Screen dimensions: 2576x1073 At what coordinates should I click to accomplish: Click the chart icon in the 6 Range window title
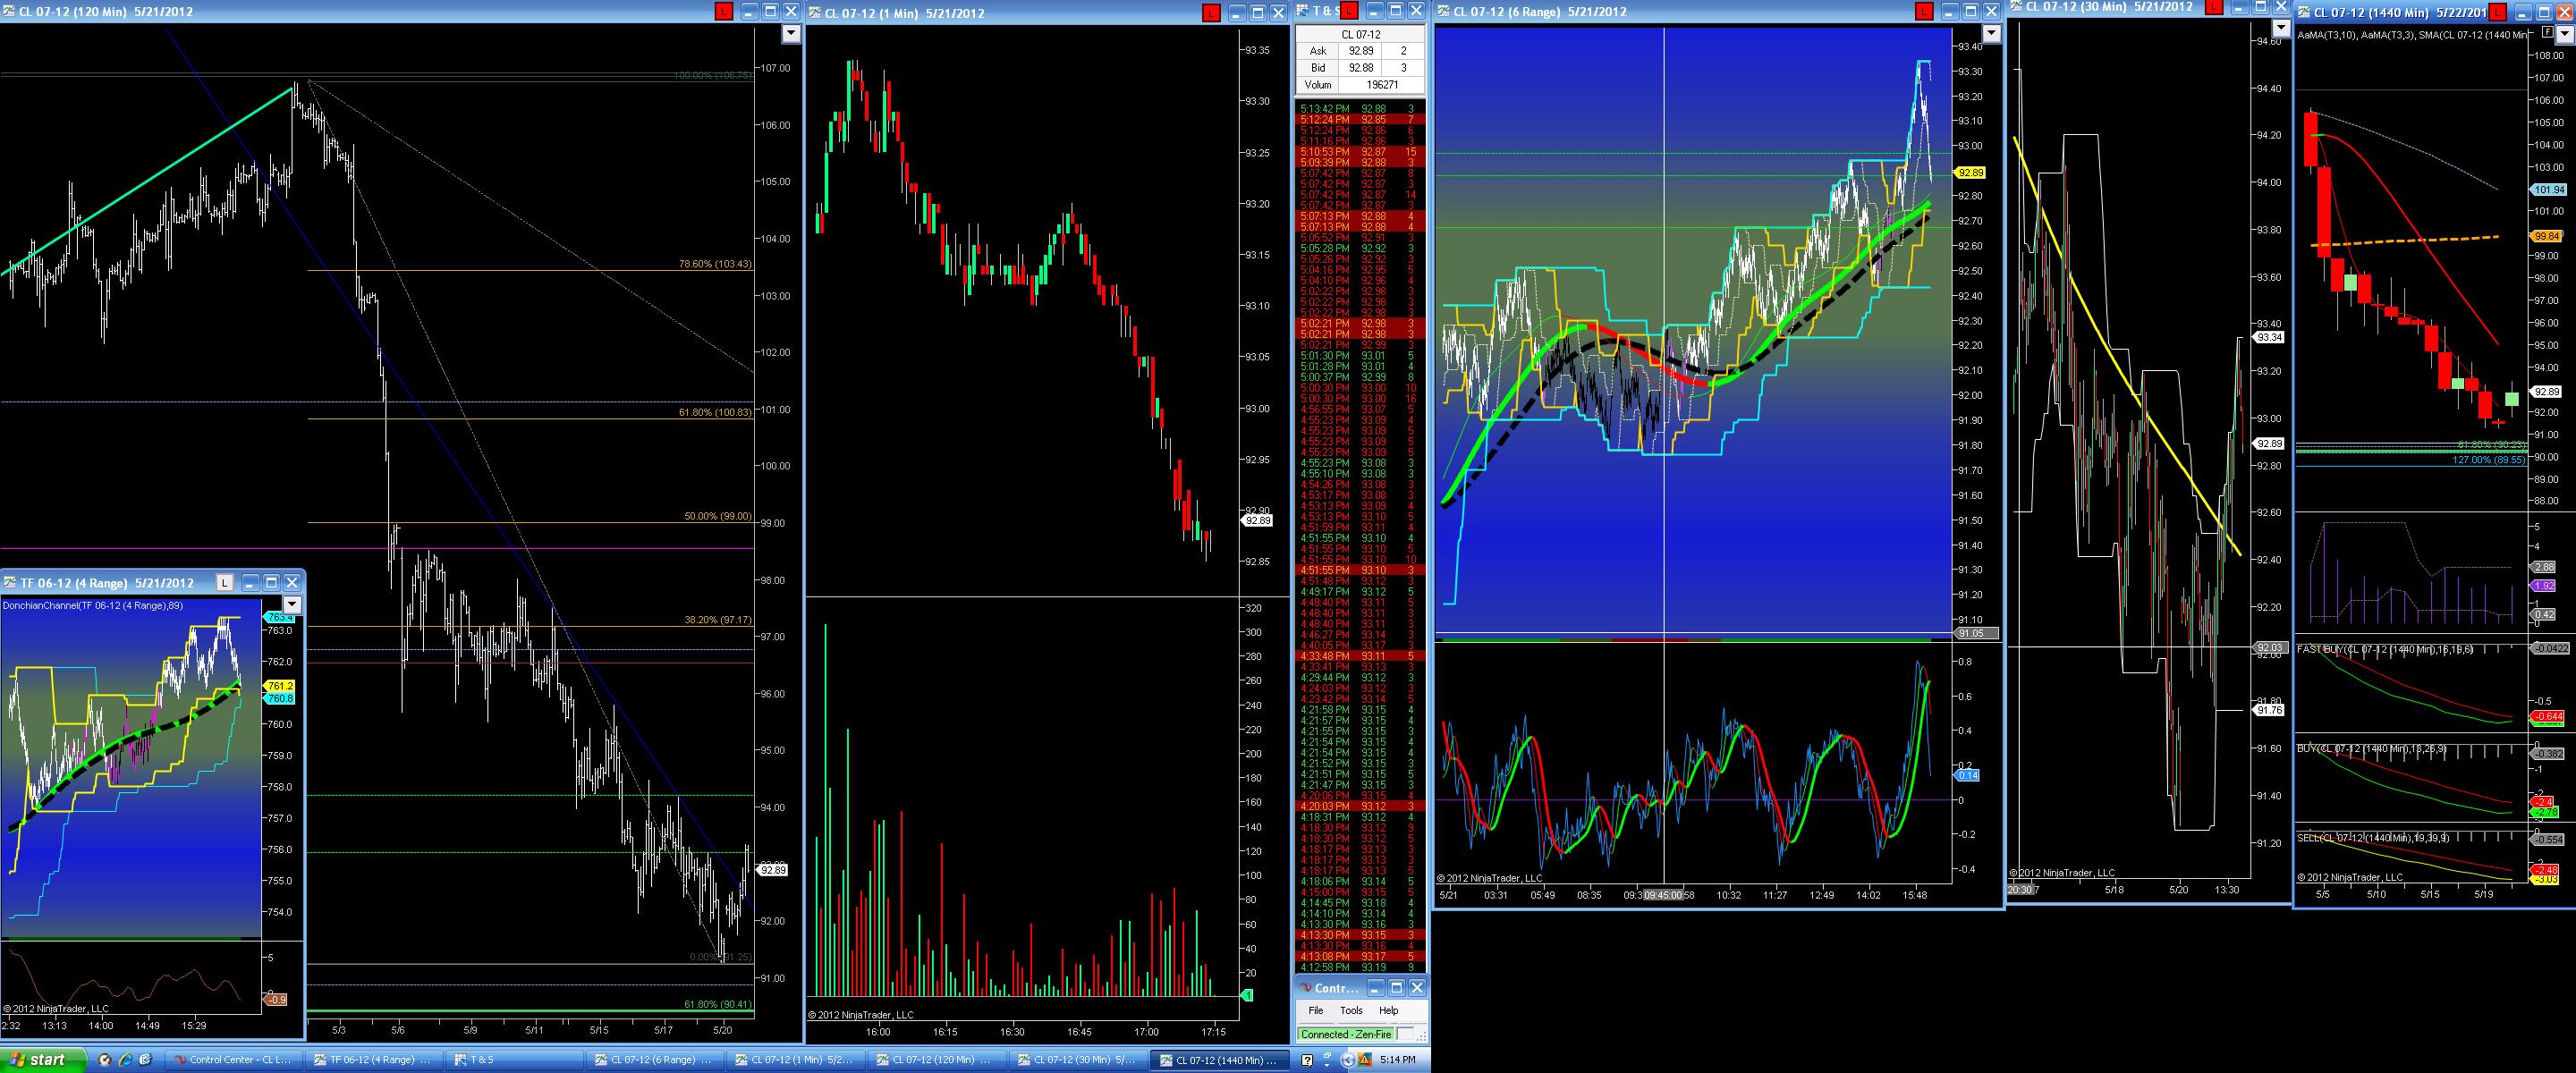pos(1442,11)
